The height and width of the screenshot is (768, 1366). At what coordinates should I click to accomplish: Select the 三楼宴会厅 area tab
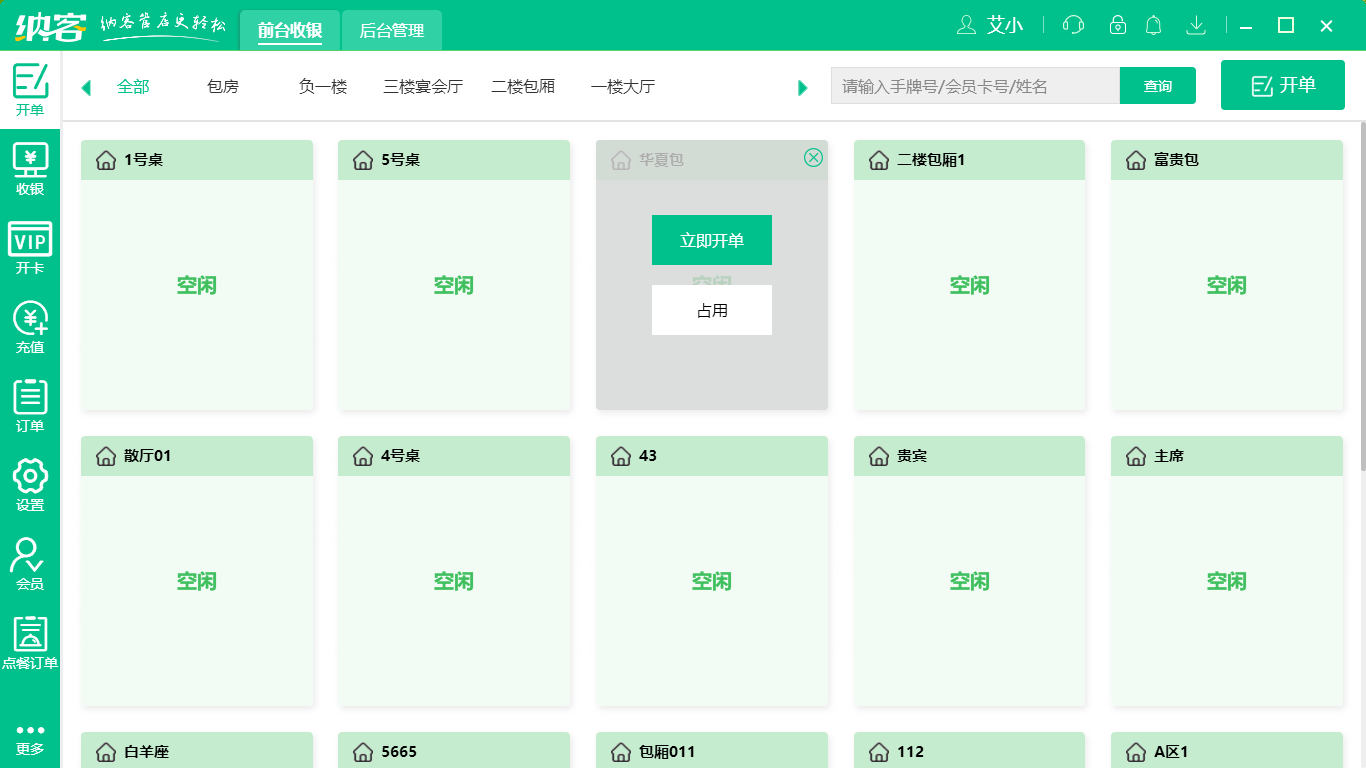pyautogui.click(x=423, y=87)
